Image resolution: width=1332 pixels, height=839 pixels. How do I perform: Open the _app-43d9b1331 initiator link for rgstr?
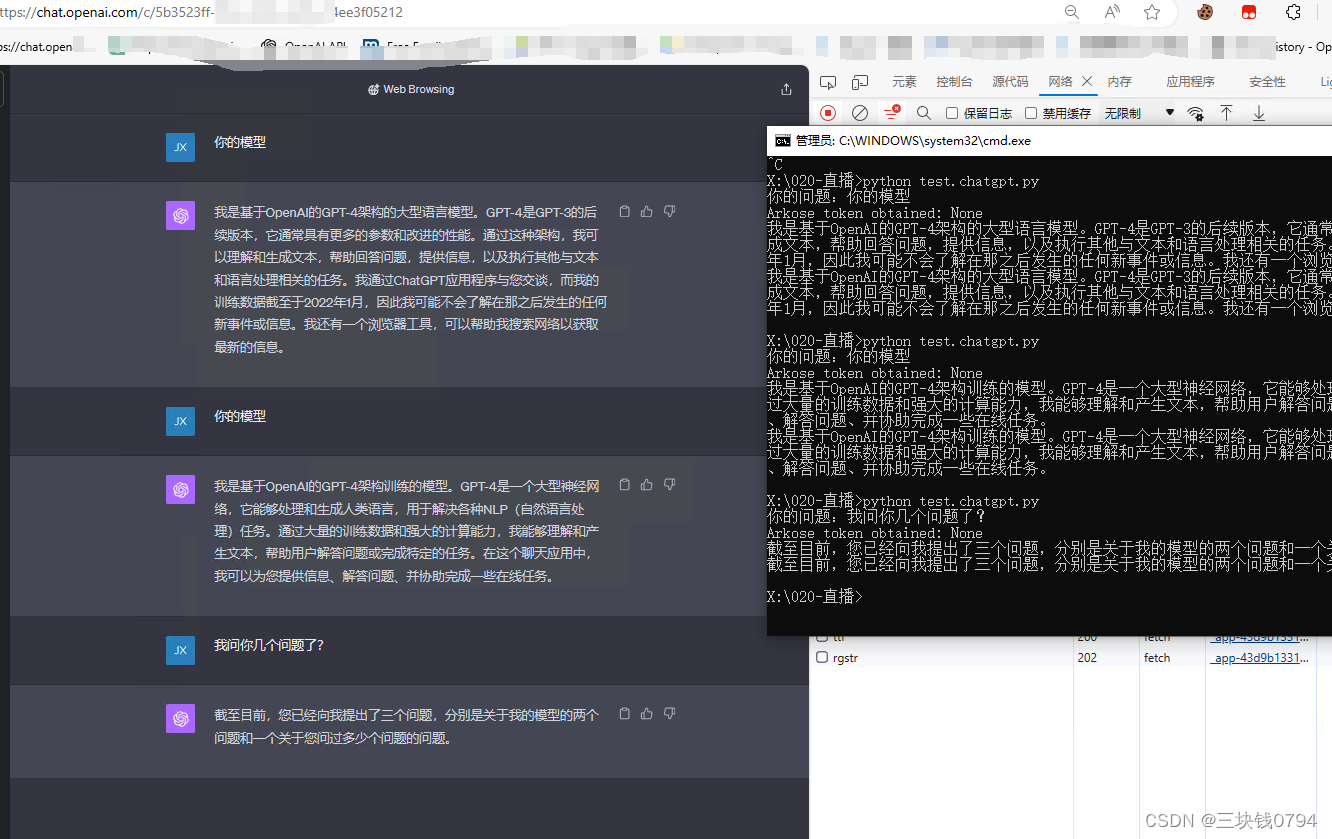click(x=1260, y=658)
